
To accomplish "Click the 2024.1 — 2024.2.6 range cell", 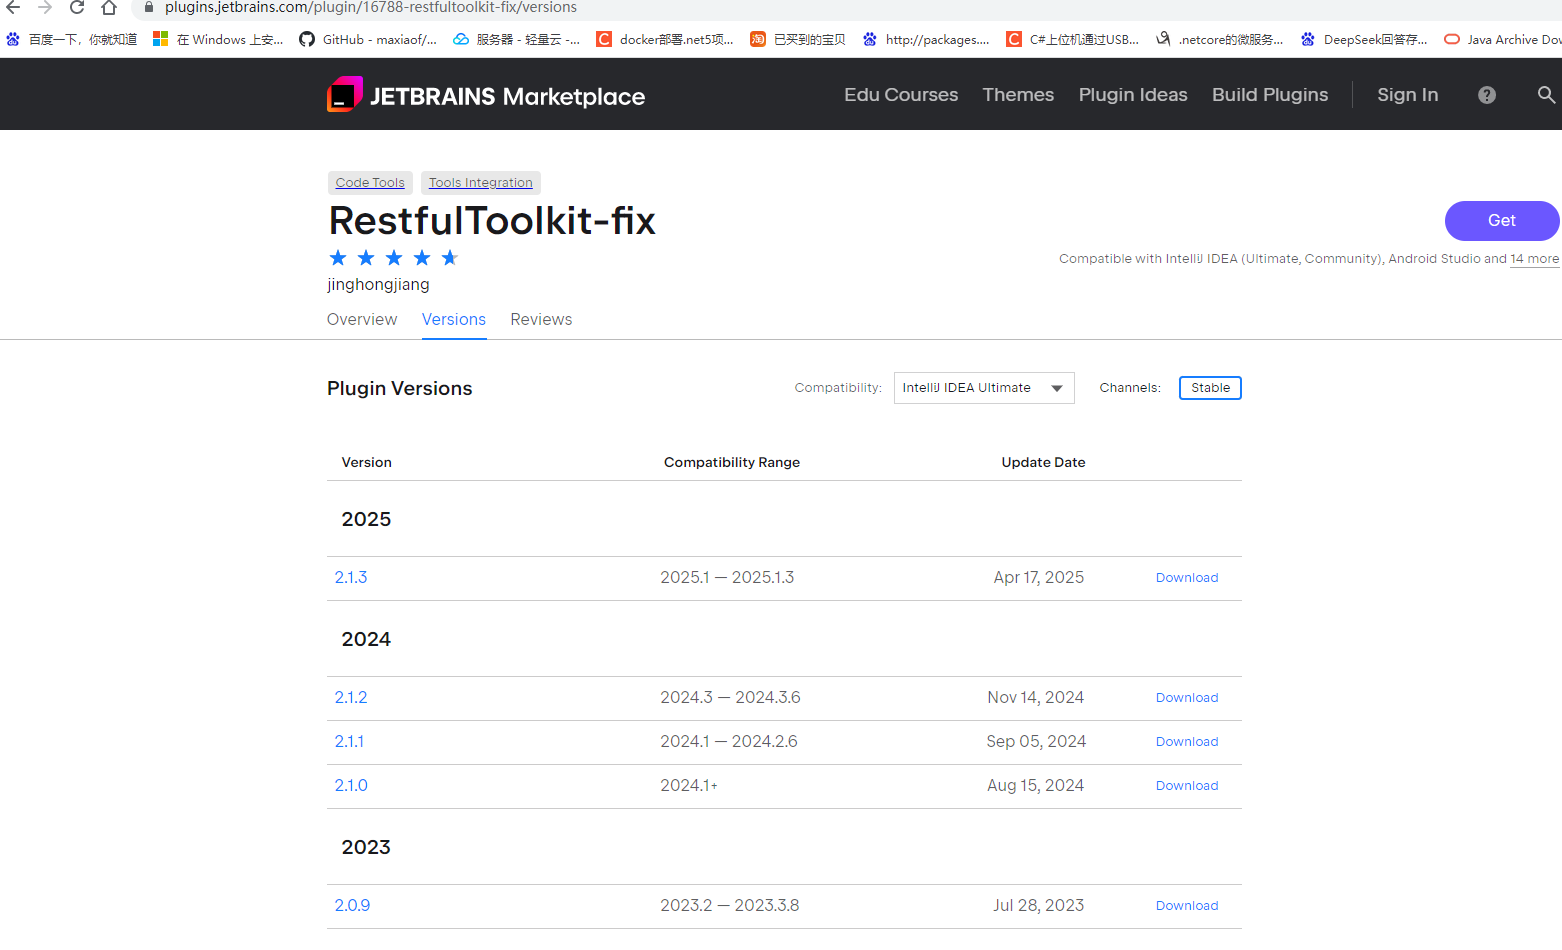I will point(729,742).
